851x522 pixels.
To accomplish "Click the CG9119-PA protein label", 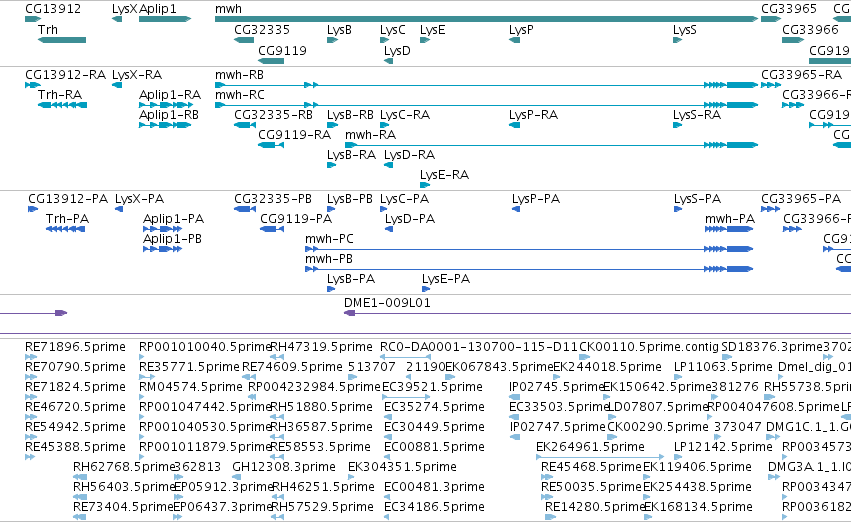I will click(296, 219).
